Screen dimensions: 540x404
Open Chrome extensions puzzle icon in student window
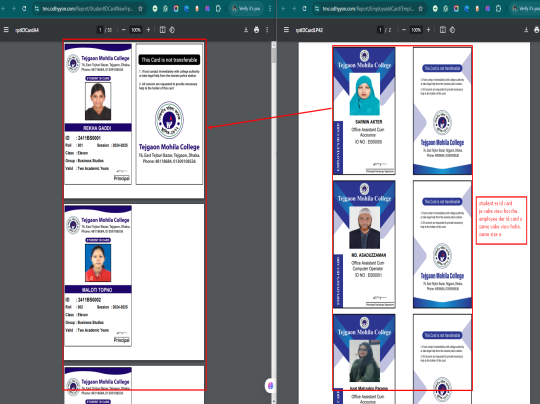[x=218, y=9]
